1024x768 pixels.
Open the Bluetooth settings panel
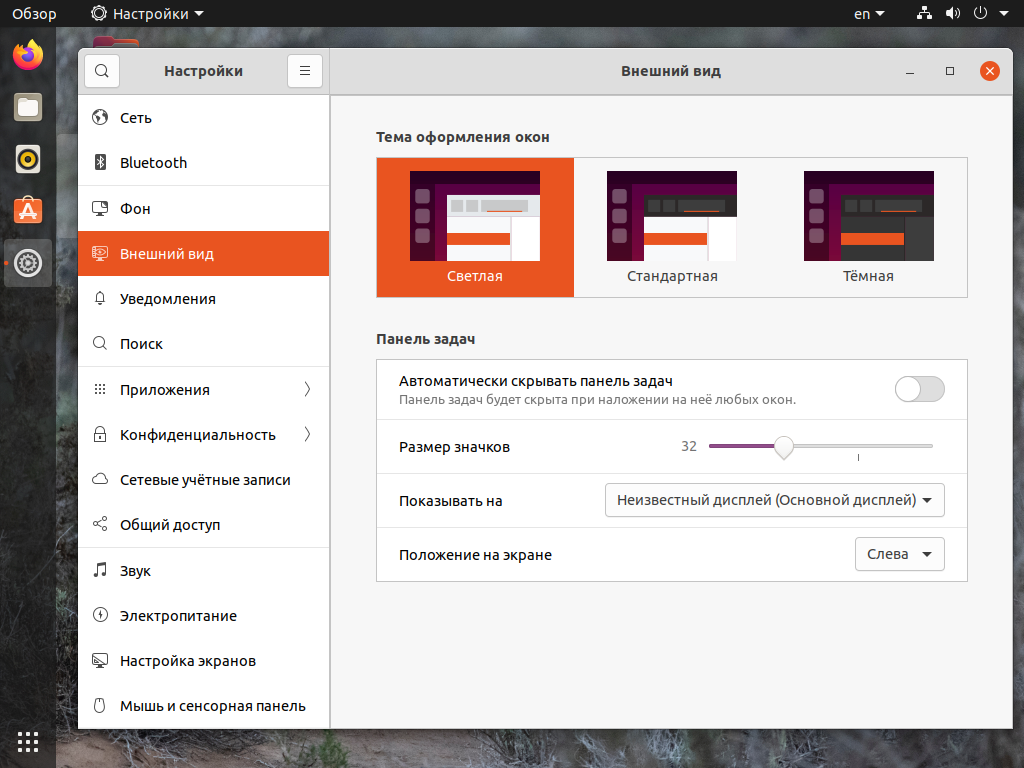pos(203,163)
